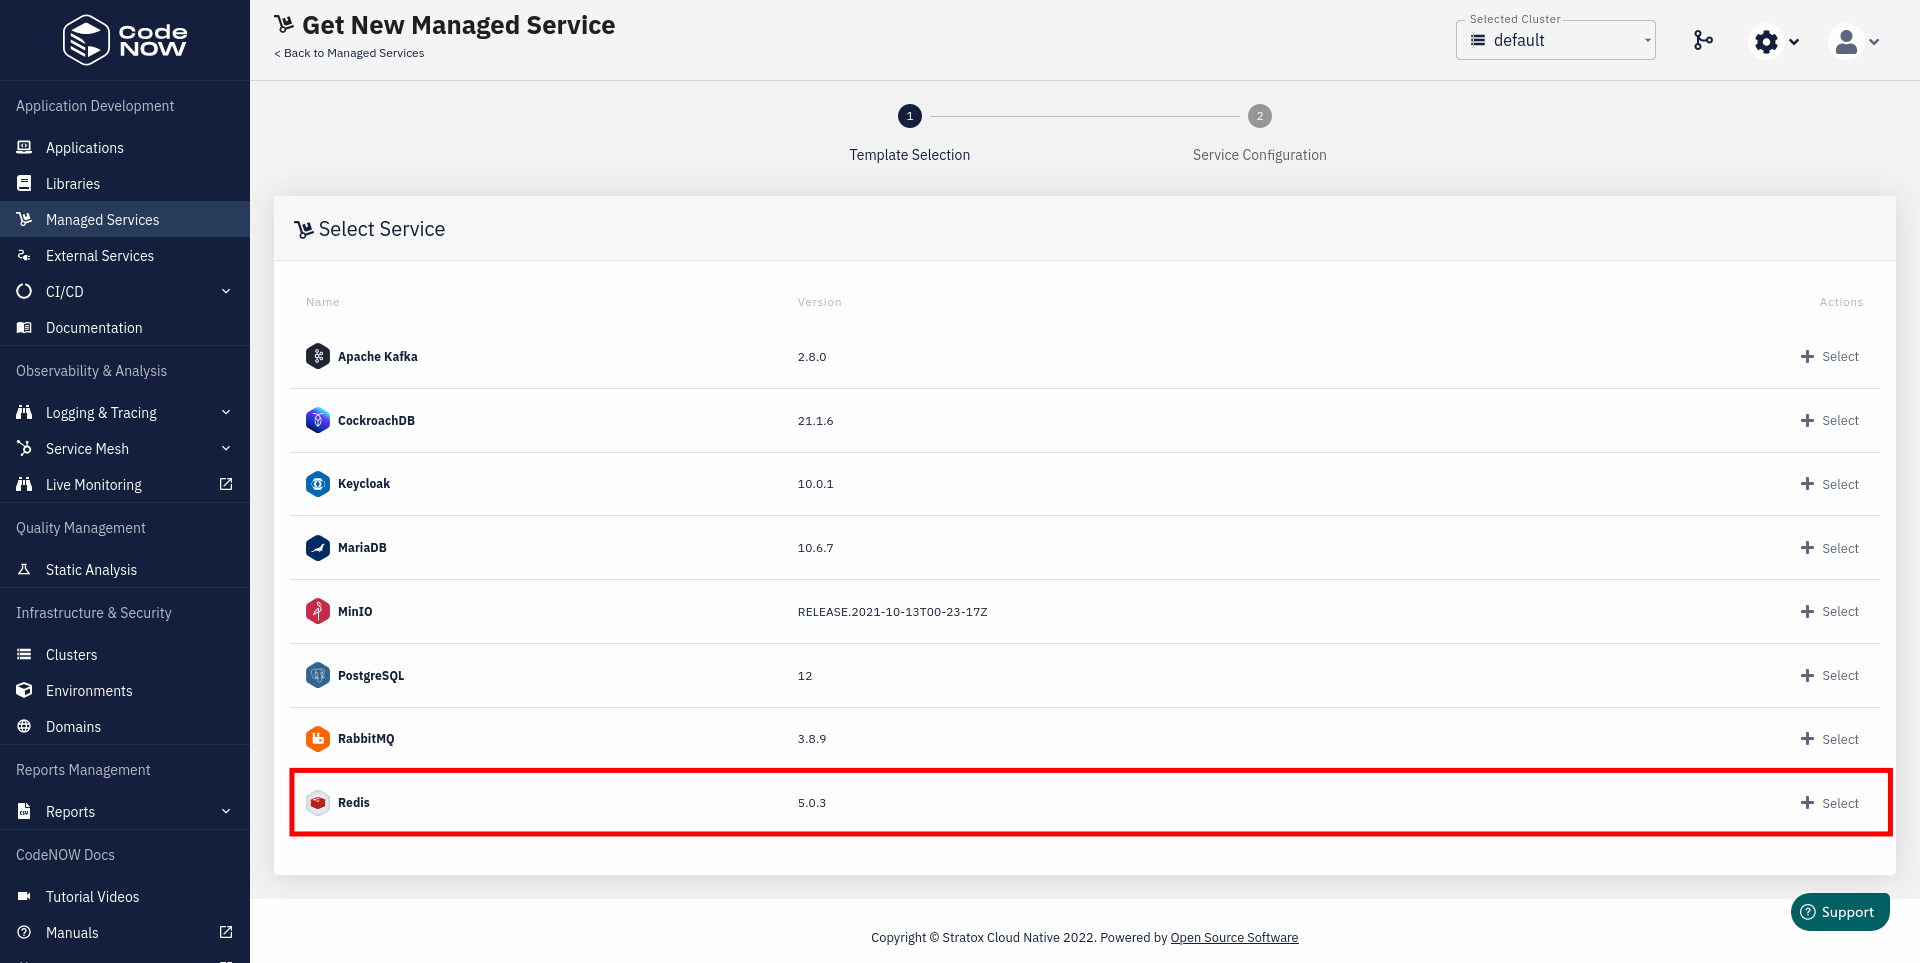The height and width of the screenshot is (963, 1920).
Task: Open External Services in sidebar
Action: pyautogui.click(x=125, y=255)
